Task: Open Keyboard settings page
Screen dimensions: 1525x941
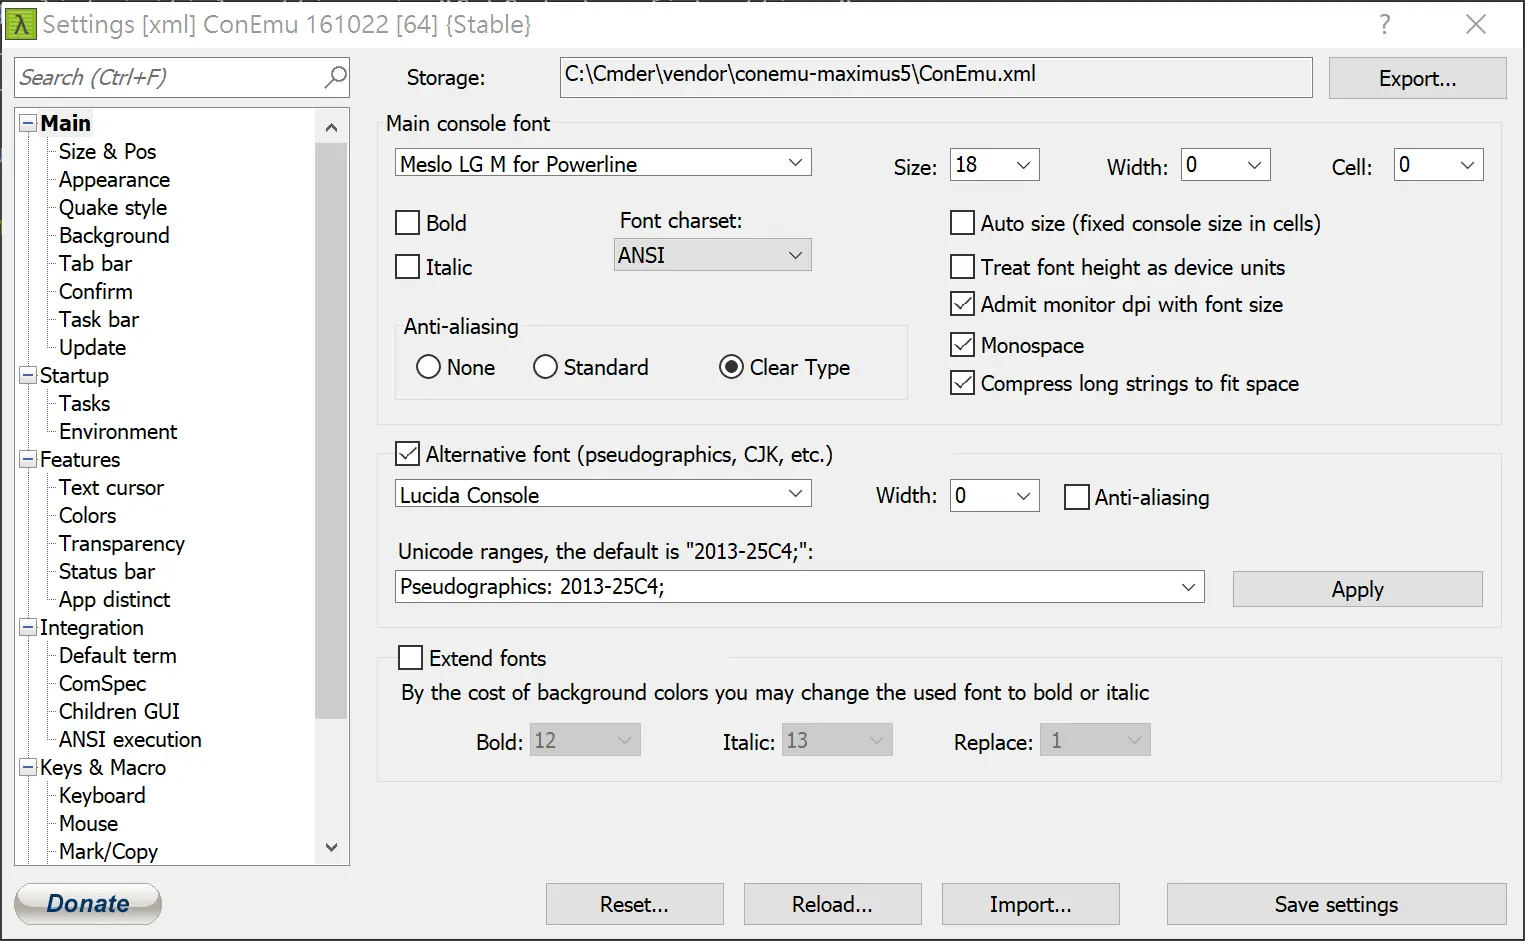Action: (102, 796)
